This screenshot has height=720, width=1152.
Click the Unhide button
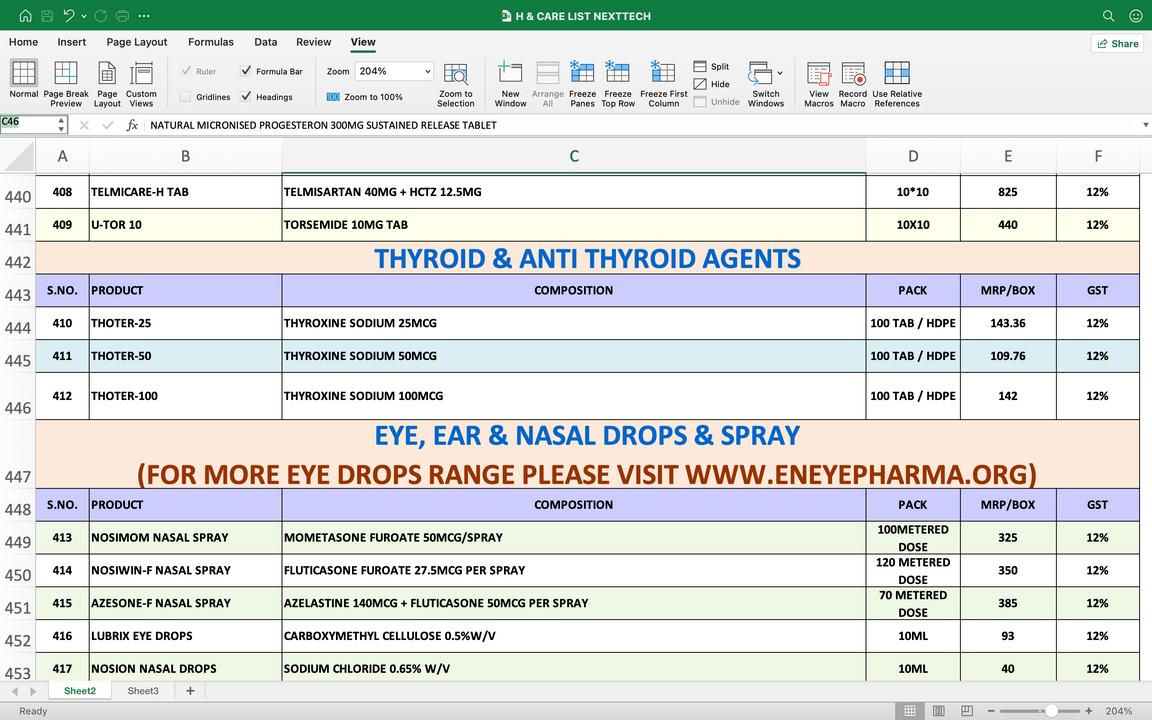click(x=716, y=102)
